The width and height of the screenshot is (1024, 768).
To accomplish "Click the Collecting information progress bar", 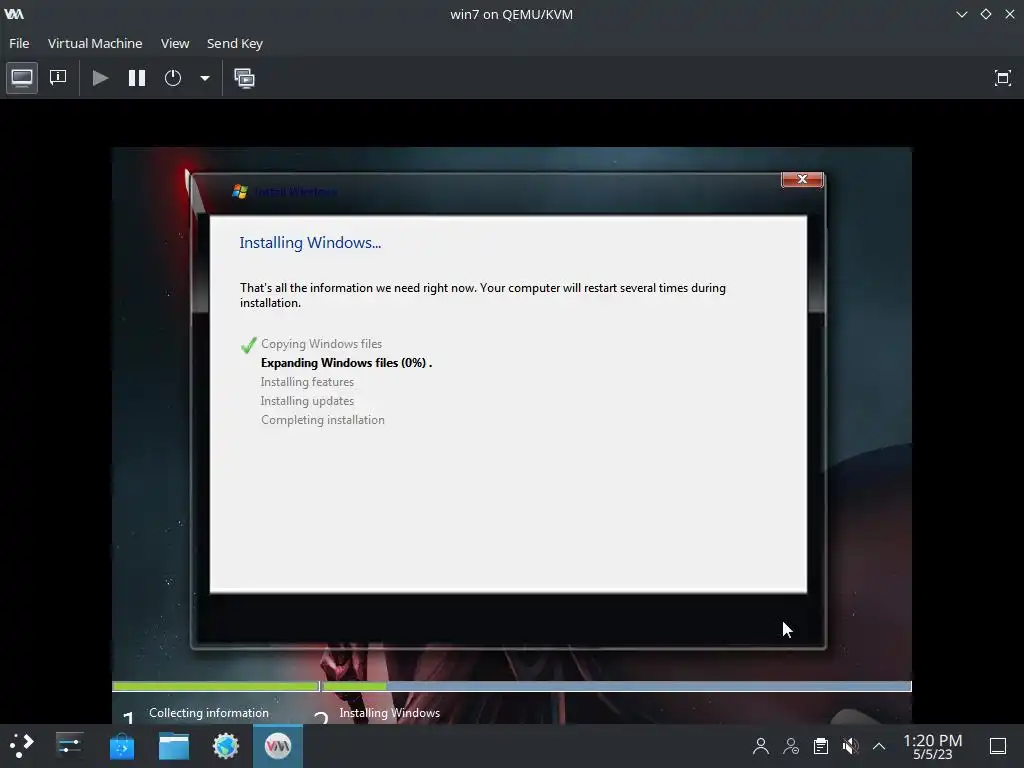I will point(215,686).
